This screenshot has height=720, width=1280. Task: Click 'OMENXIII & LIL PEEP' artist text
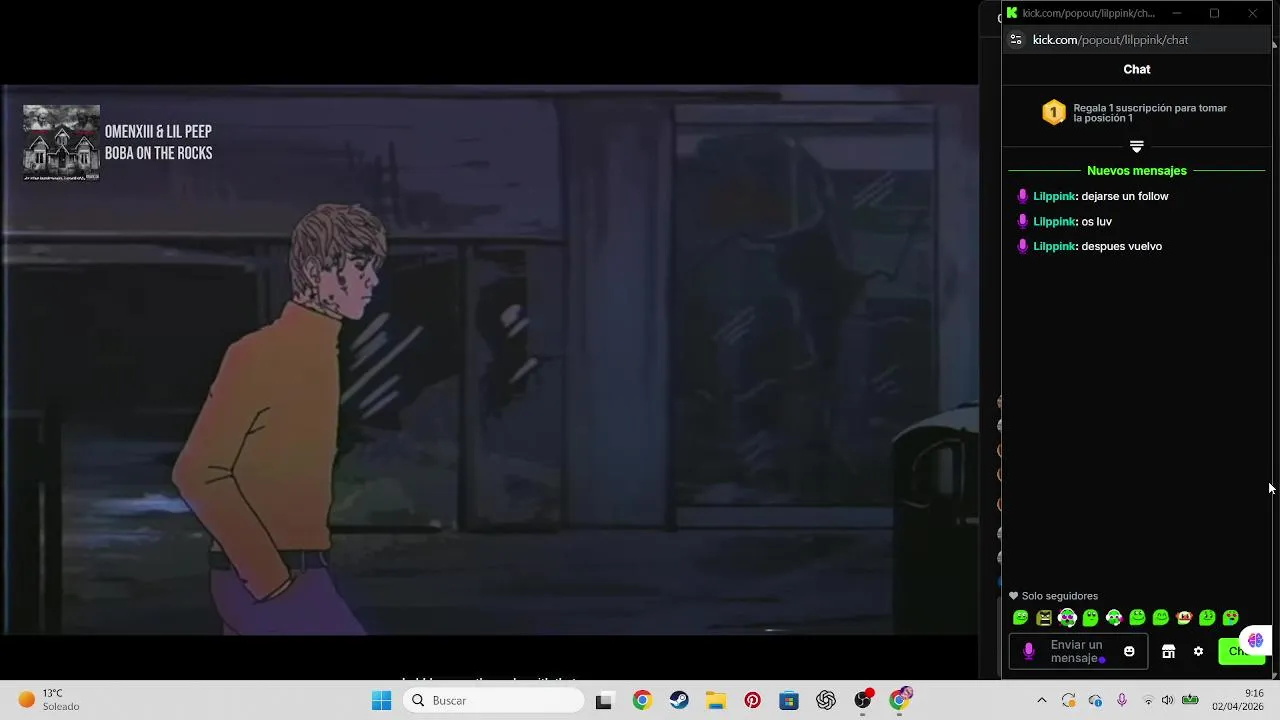158,132
